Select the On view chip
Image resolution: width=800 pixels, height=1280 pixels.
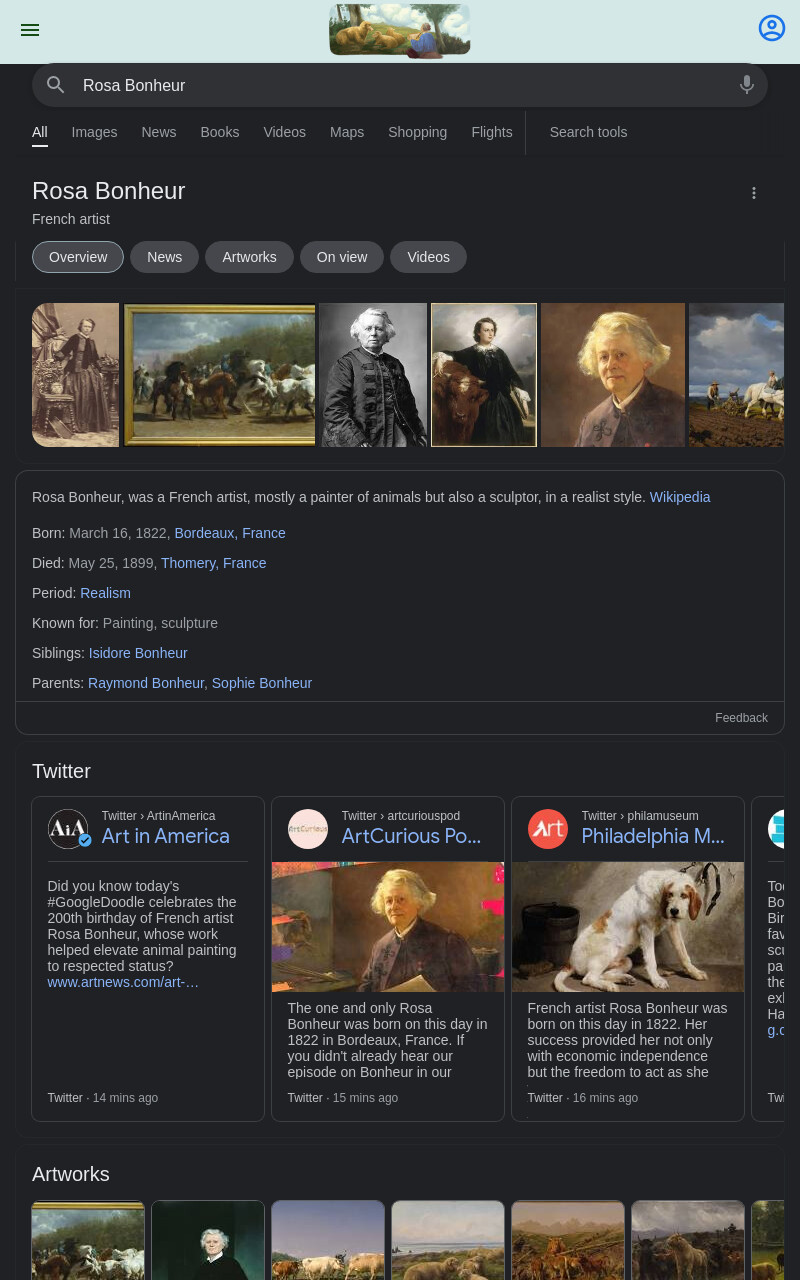pos(342,257)
